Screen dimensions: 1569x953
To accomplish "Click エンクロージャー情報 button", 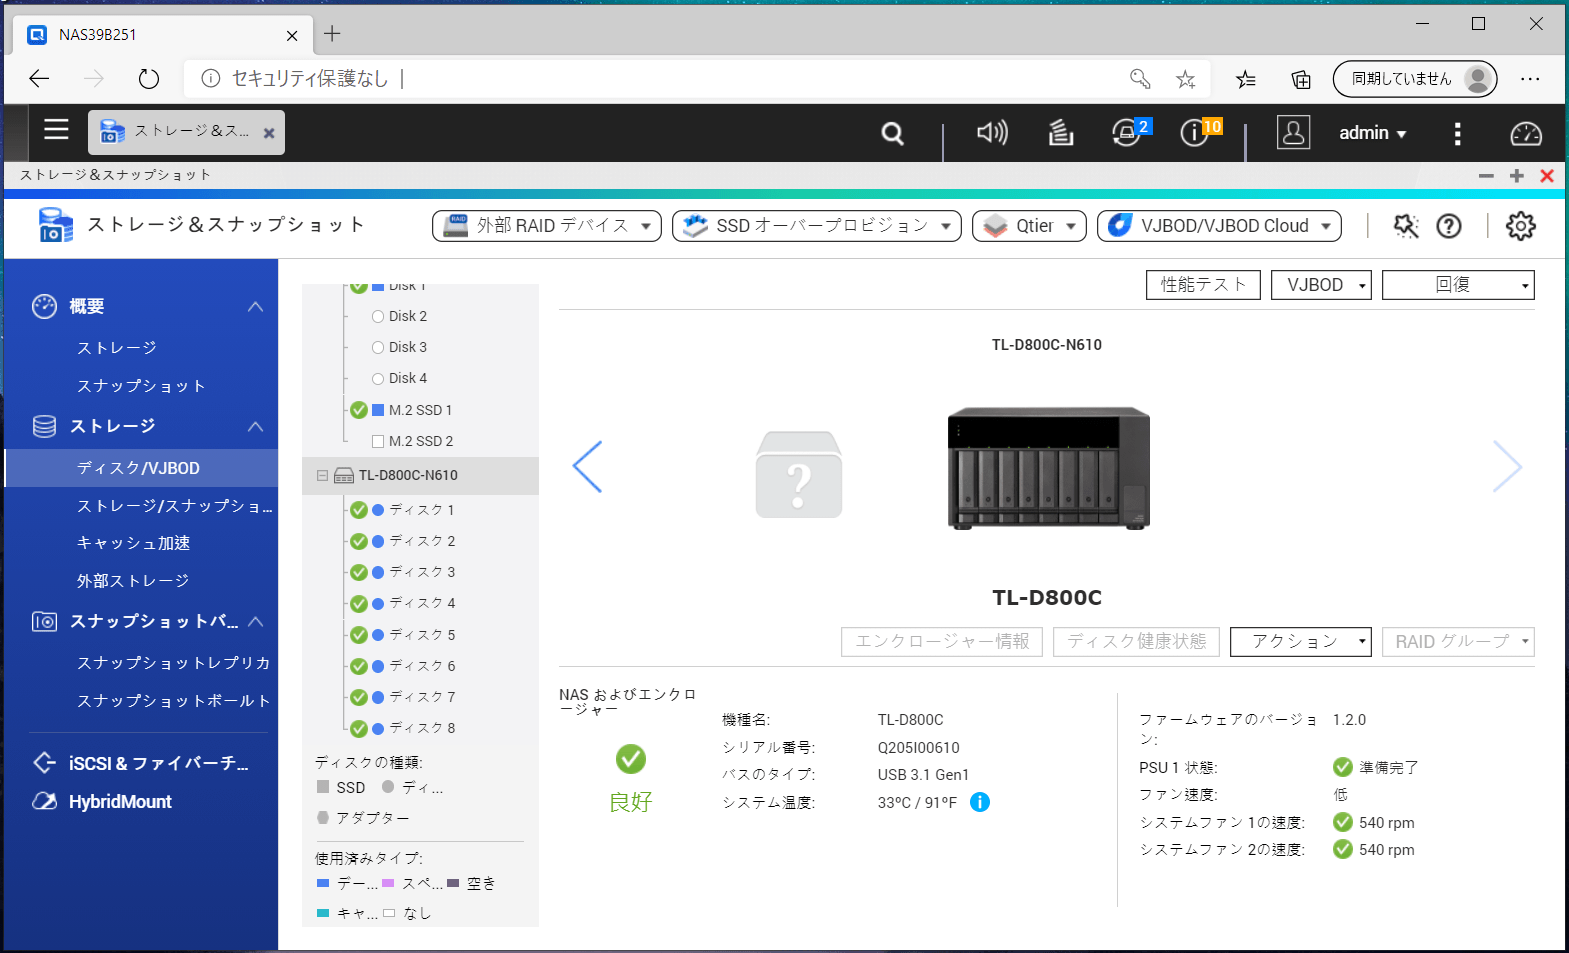I will [x=942, y=642].
